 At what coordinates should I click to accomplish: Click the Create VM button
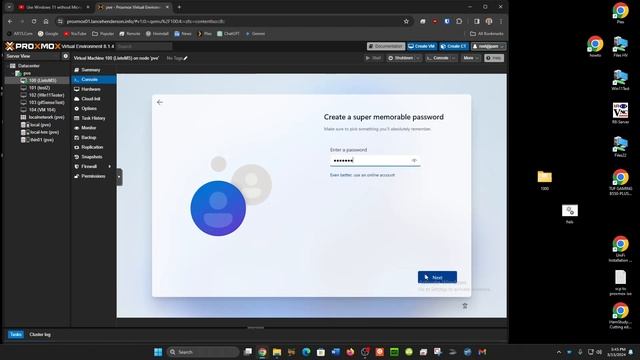tap(422, 47)
